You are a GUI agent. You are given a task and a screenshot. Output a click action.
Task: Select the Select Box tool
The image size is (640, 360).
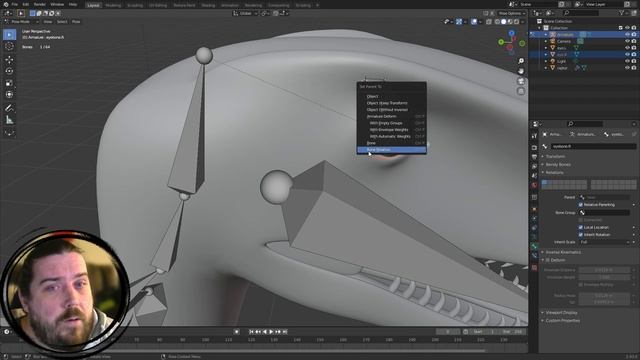[x=9, y=35]
